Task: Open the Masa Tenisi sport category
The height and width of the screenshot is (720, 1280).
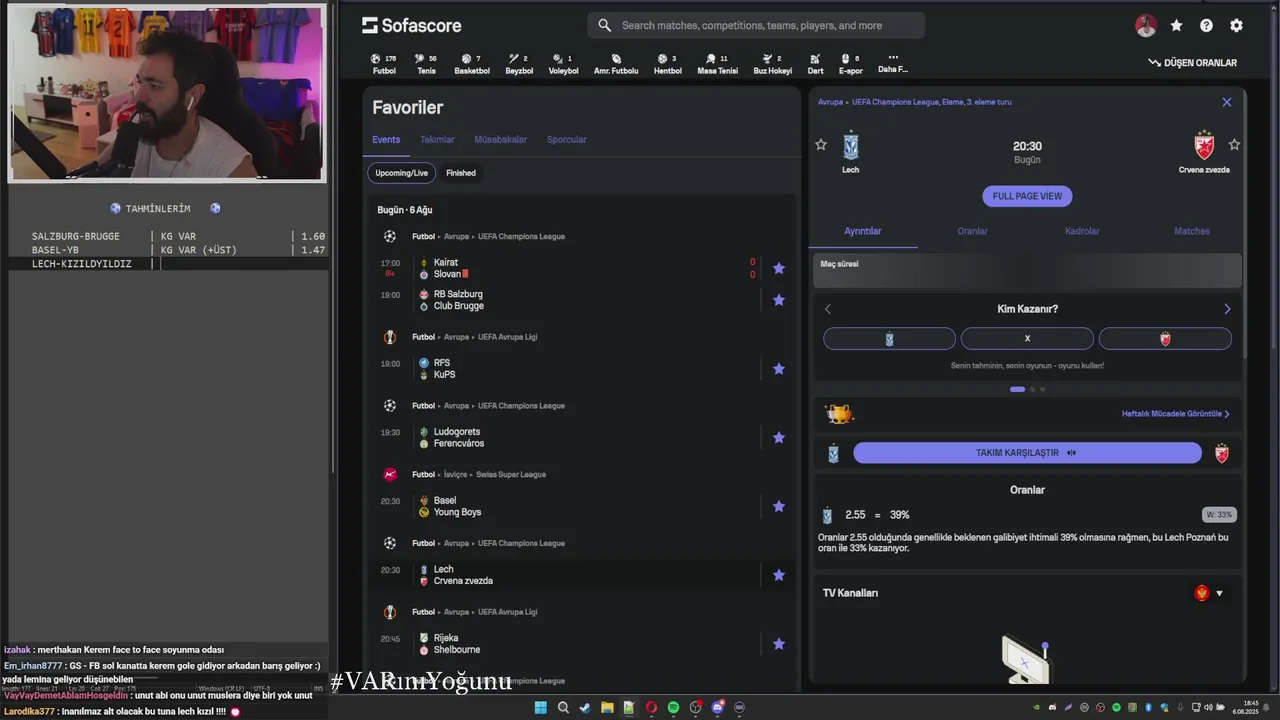Action: coord(717,64)
